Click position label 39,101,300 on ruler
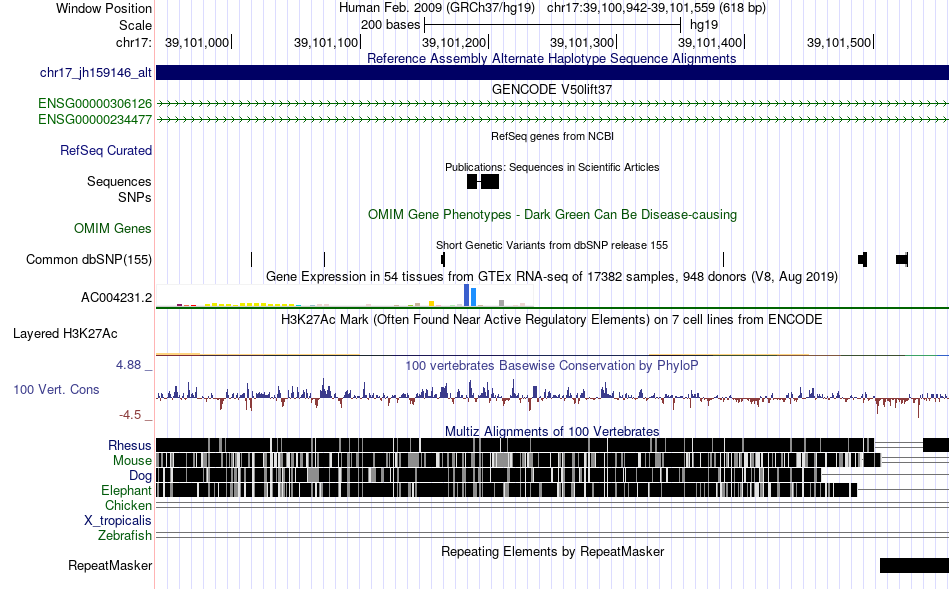 [582, 42]
